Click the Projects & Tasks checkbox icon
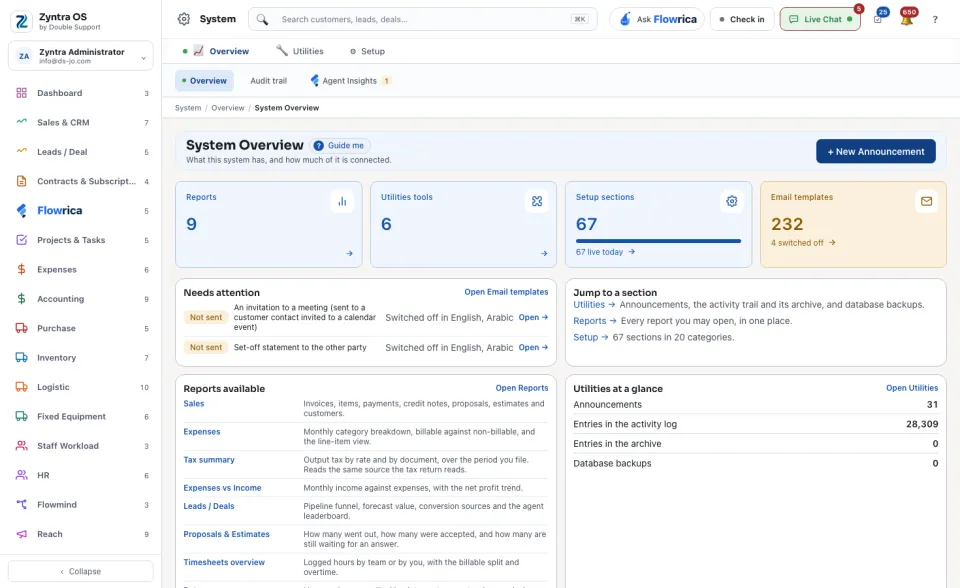The height and width of the screenshot is (588, 960). tap(21, 240)
